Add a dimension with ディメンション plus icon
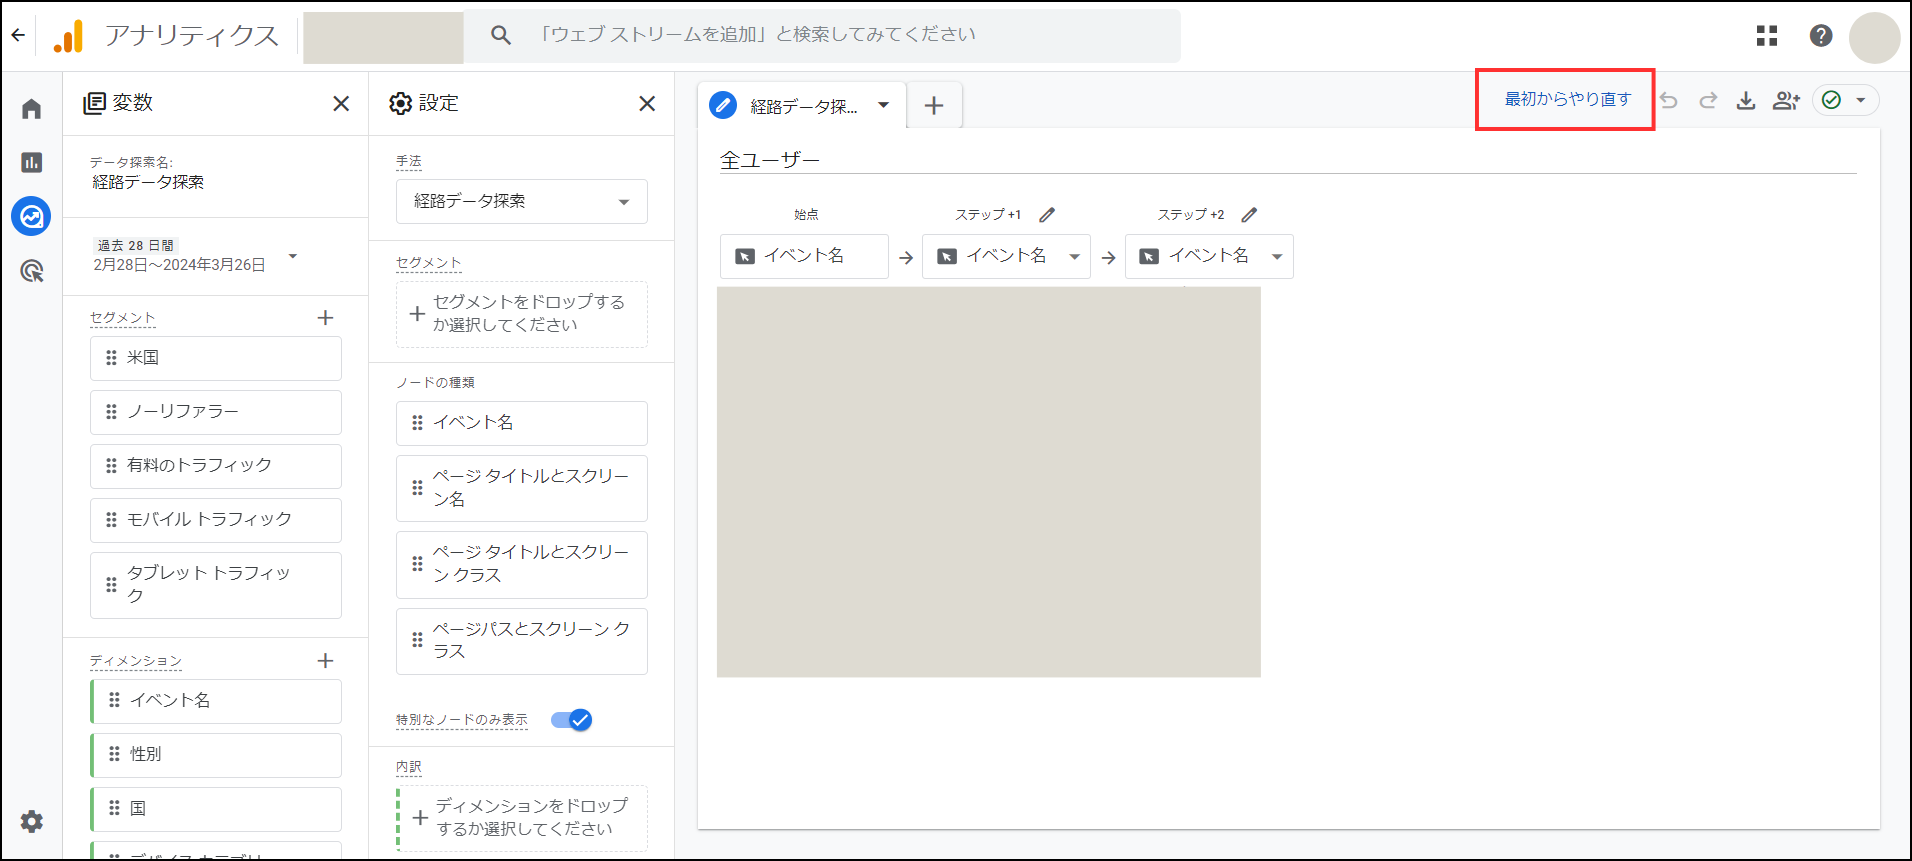This screenshot has width=1912, height=861. (x=325, y=661)
